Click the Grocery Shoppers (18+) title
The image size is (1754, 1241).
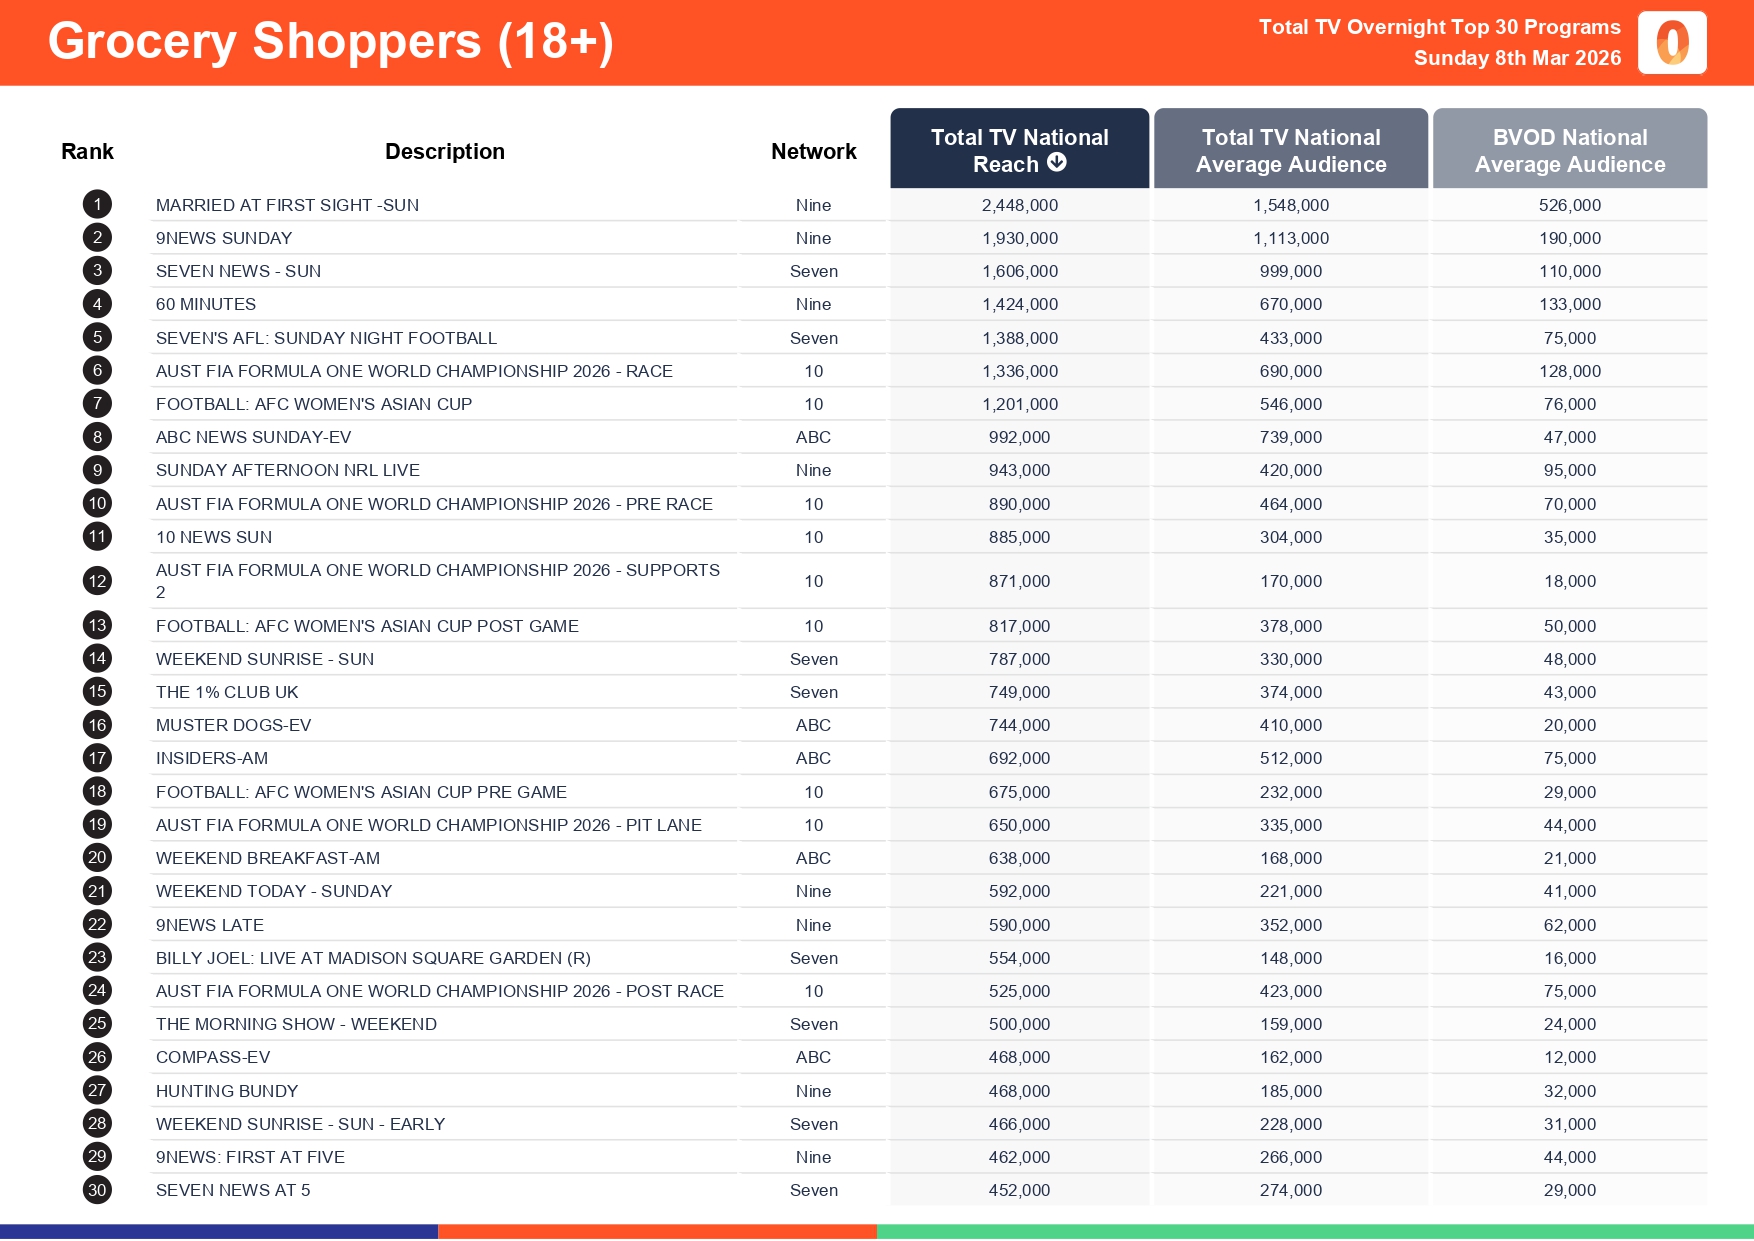[x=330, y=42]
